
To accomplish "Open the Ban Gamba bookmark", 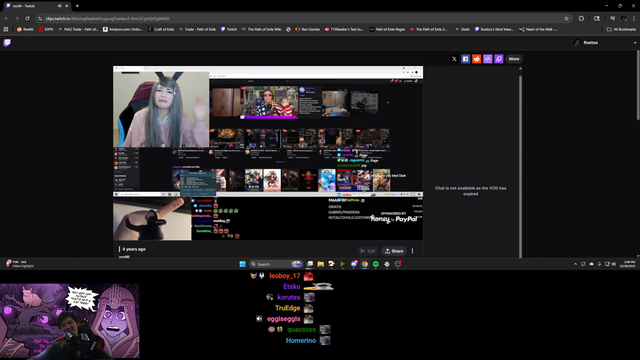I will point(308,29).
